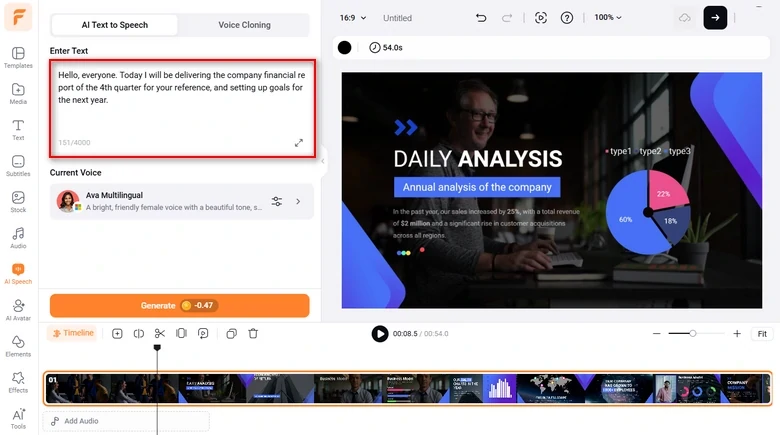780x435 pixels.
Task: Open the AI Avatar panel
Action: coord(18,310)
